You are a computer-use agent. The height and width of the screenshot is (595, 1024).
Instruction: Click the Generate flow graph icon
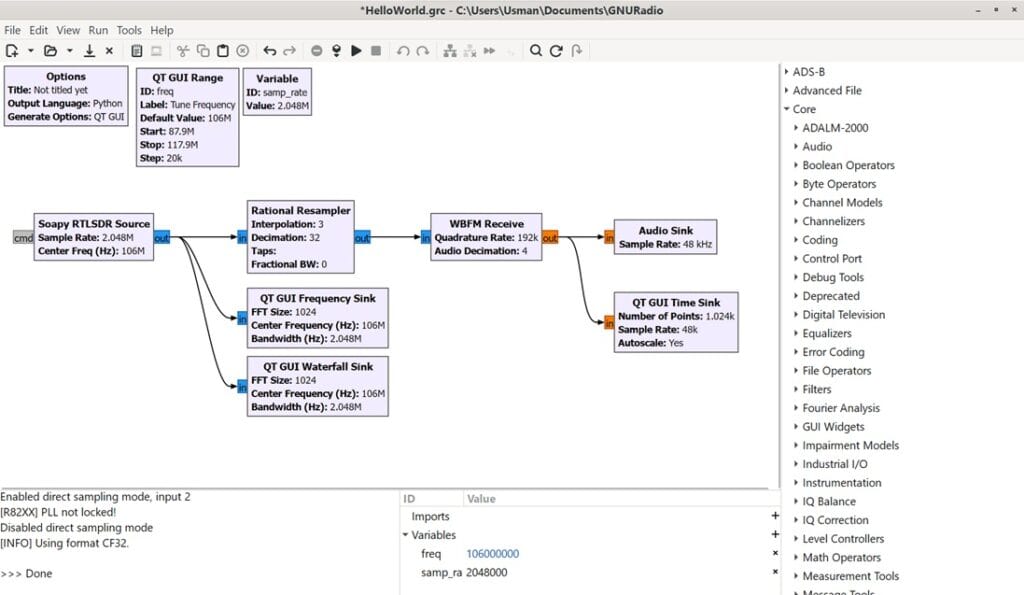[336, 50]
